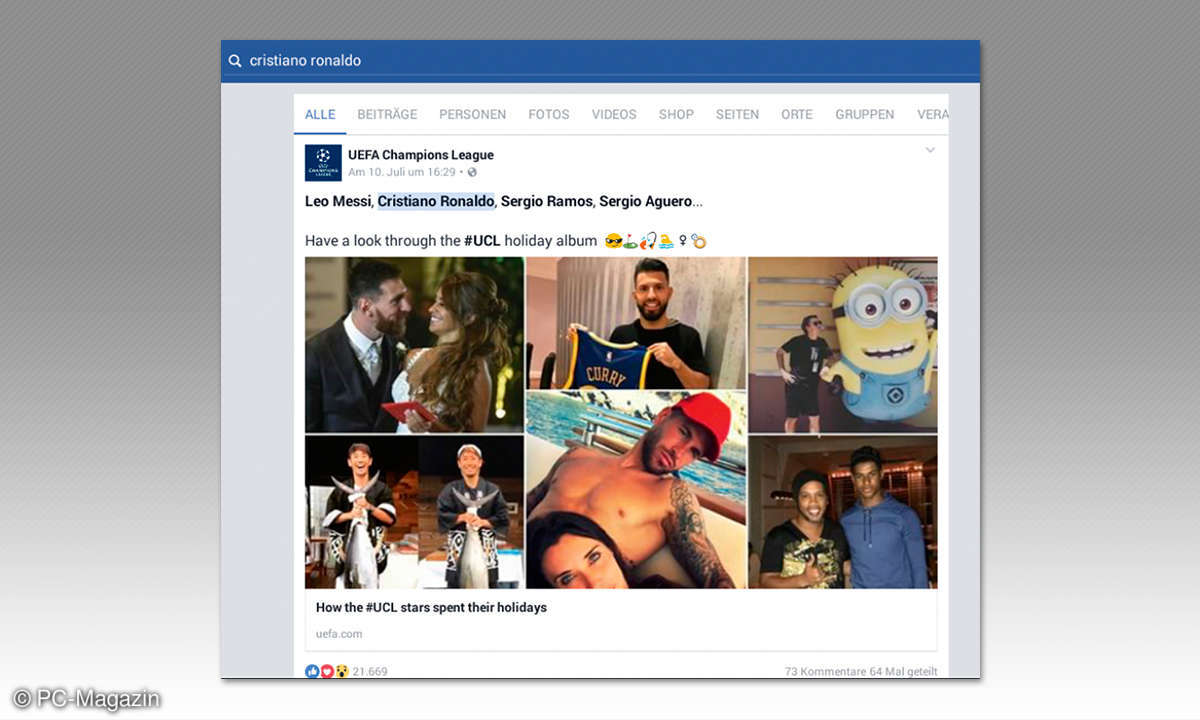1200x720 pixels.
Task: Open the photo of two men posing indoors
Action: (843, 511)
